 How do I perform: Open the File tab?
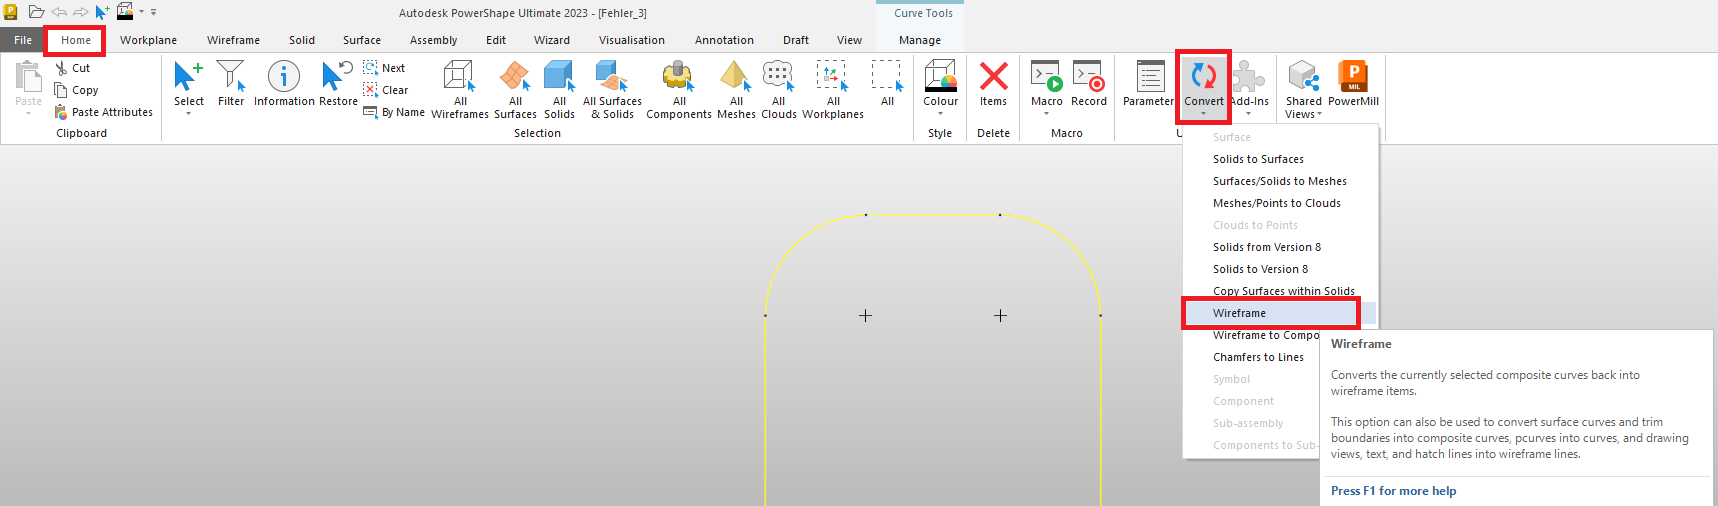pyautogui.click(x=23, y=40)
